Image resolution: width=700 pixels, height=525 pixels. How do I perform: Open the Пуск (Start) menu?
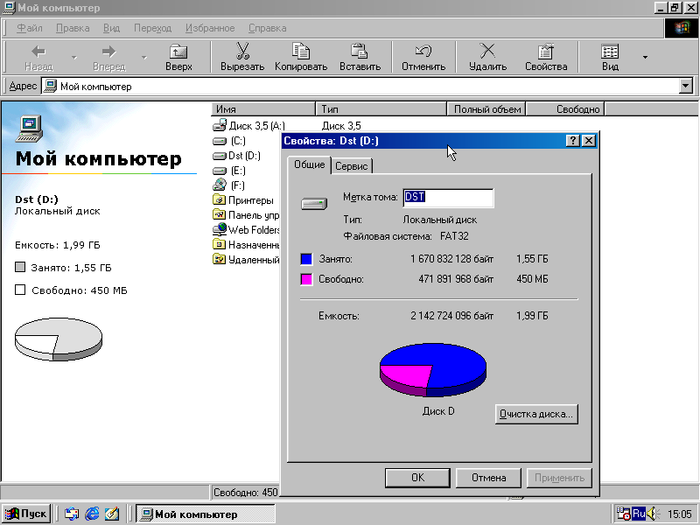(x=27, y=514)
